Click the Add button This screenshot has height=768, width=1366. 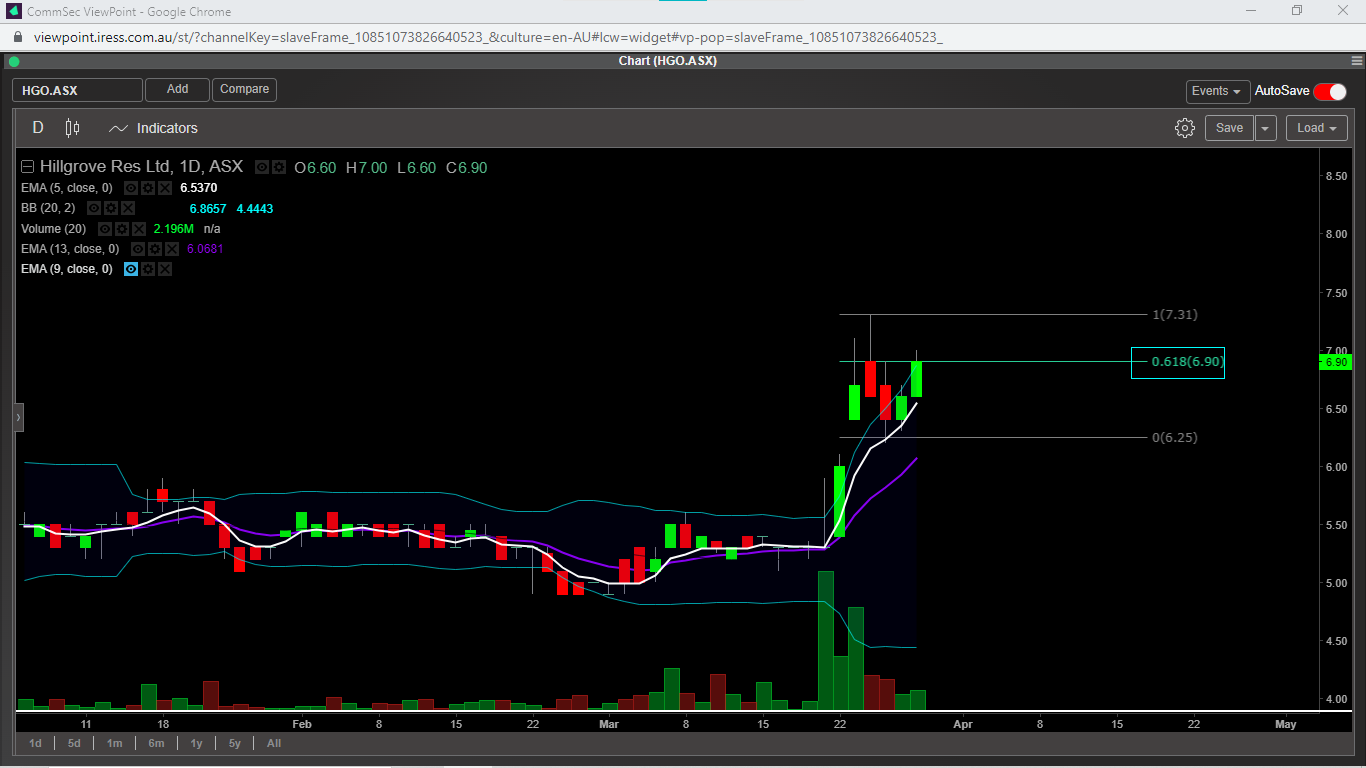click(x=177, y=90)
